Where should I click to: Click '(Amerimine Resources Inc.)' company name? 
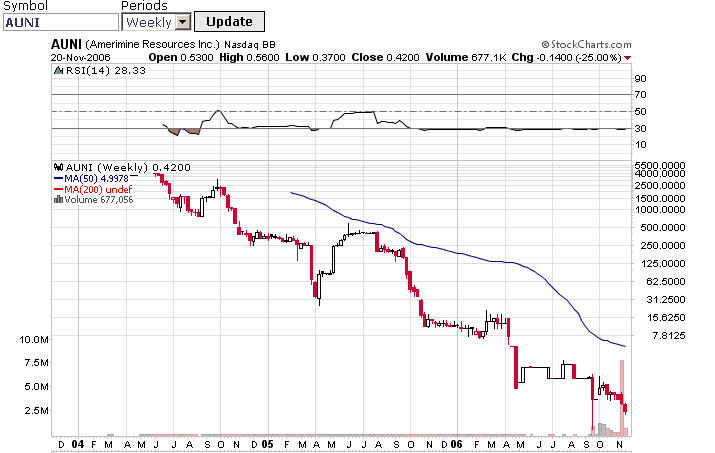coord(152,44)
